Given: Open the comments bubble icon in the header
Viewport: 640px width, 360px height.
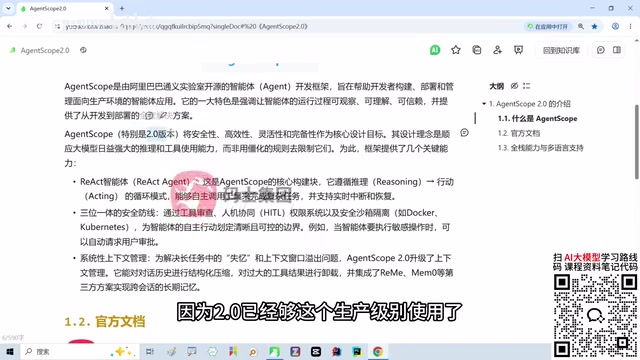Looking at the screenshot, I should [x=600, y=50].
